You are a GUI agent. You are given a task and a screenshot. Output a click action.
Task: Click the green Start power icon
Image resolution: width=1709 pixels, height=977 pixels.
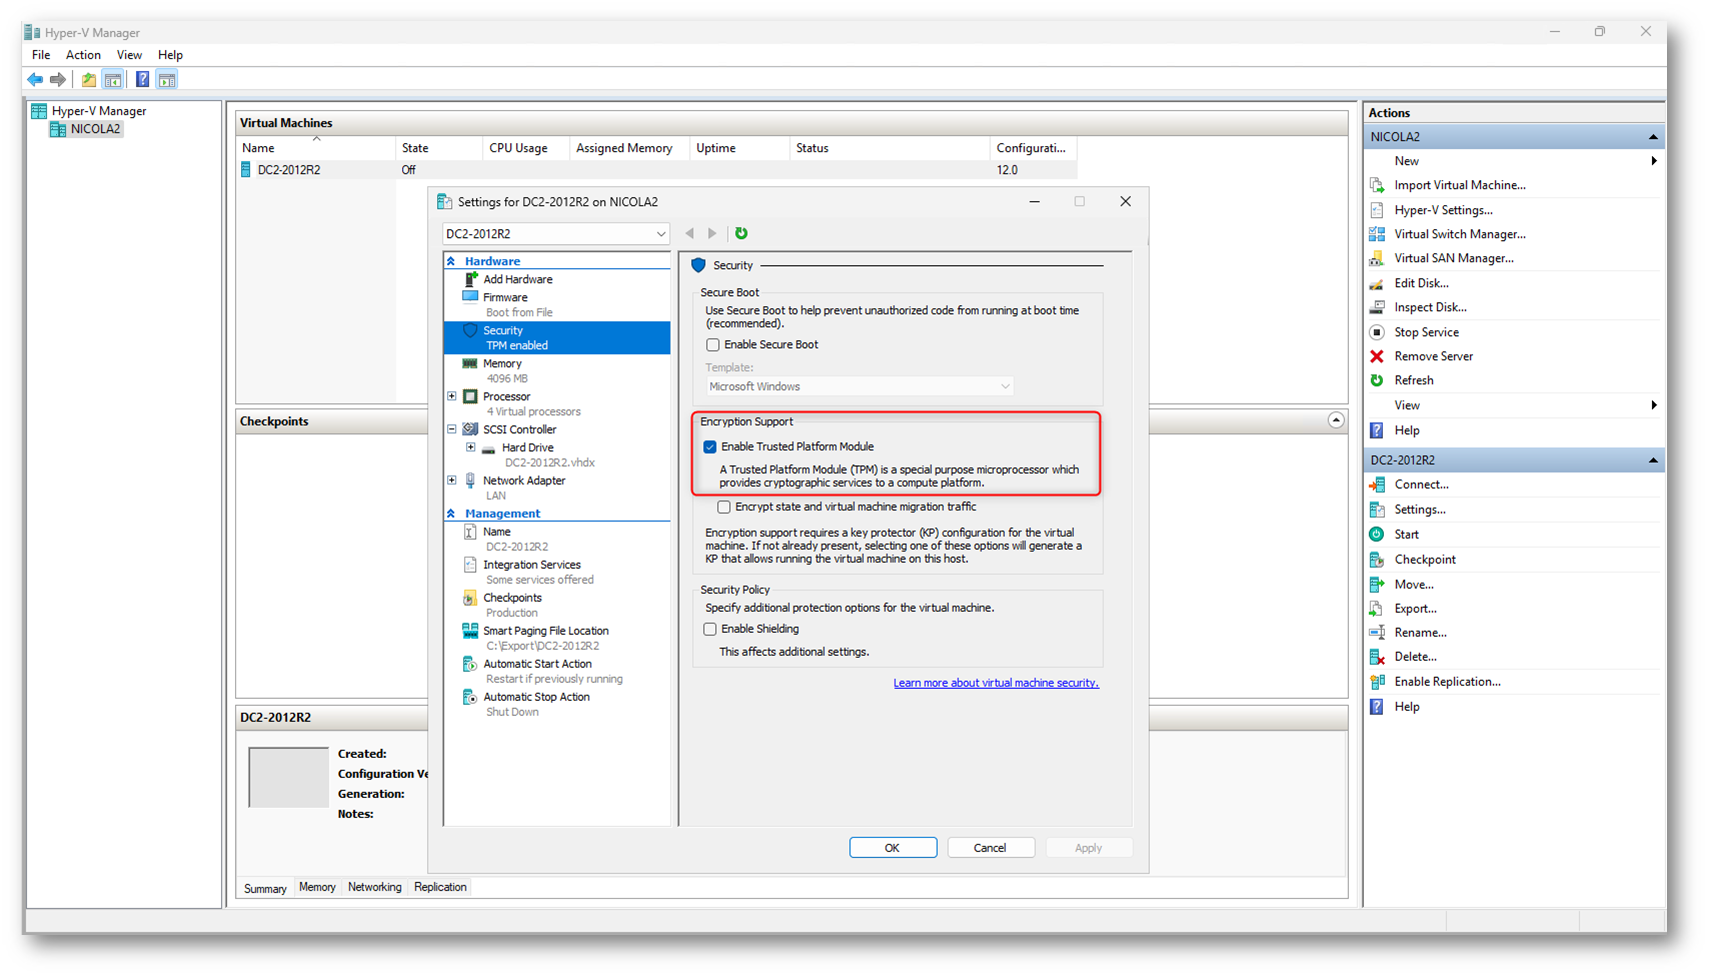1377,534
